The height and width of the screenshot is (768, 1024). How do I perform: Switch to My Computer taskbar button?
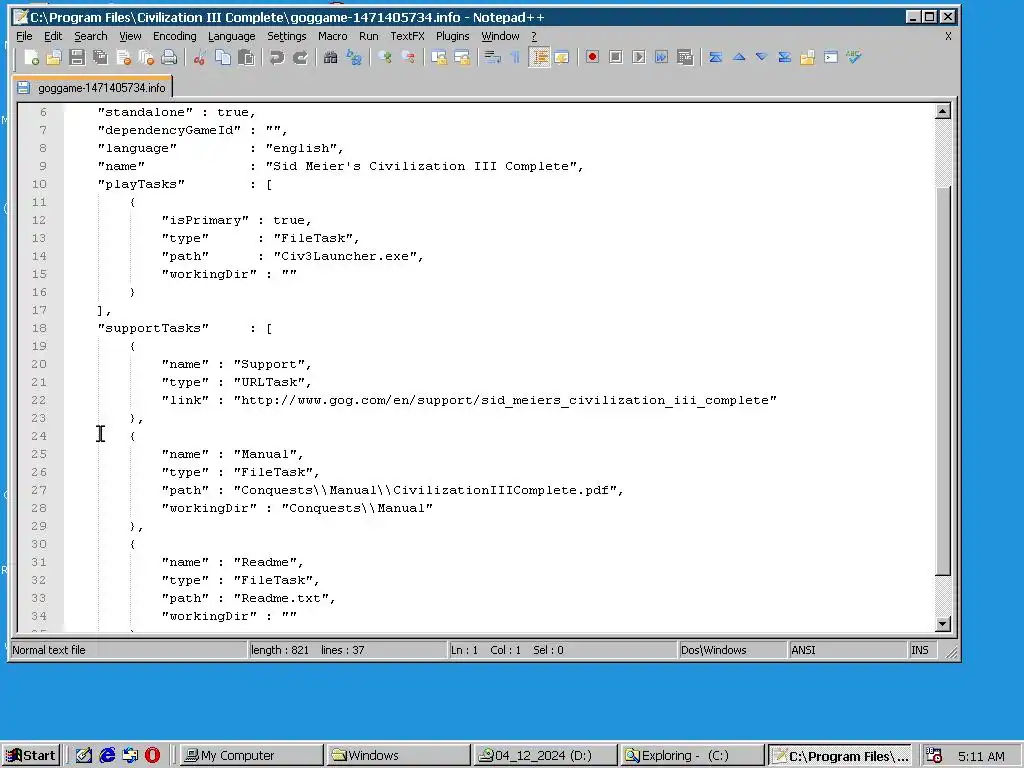click(251, 756)
